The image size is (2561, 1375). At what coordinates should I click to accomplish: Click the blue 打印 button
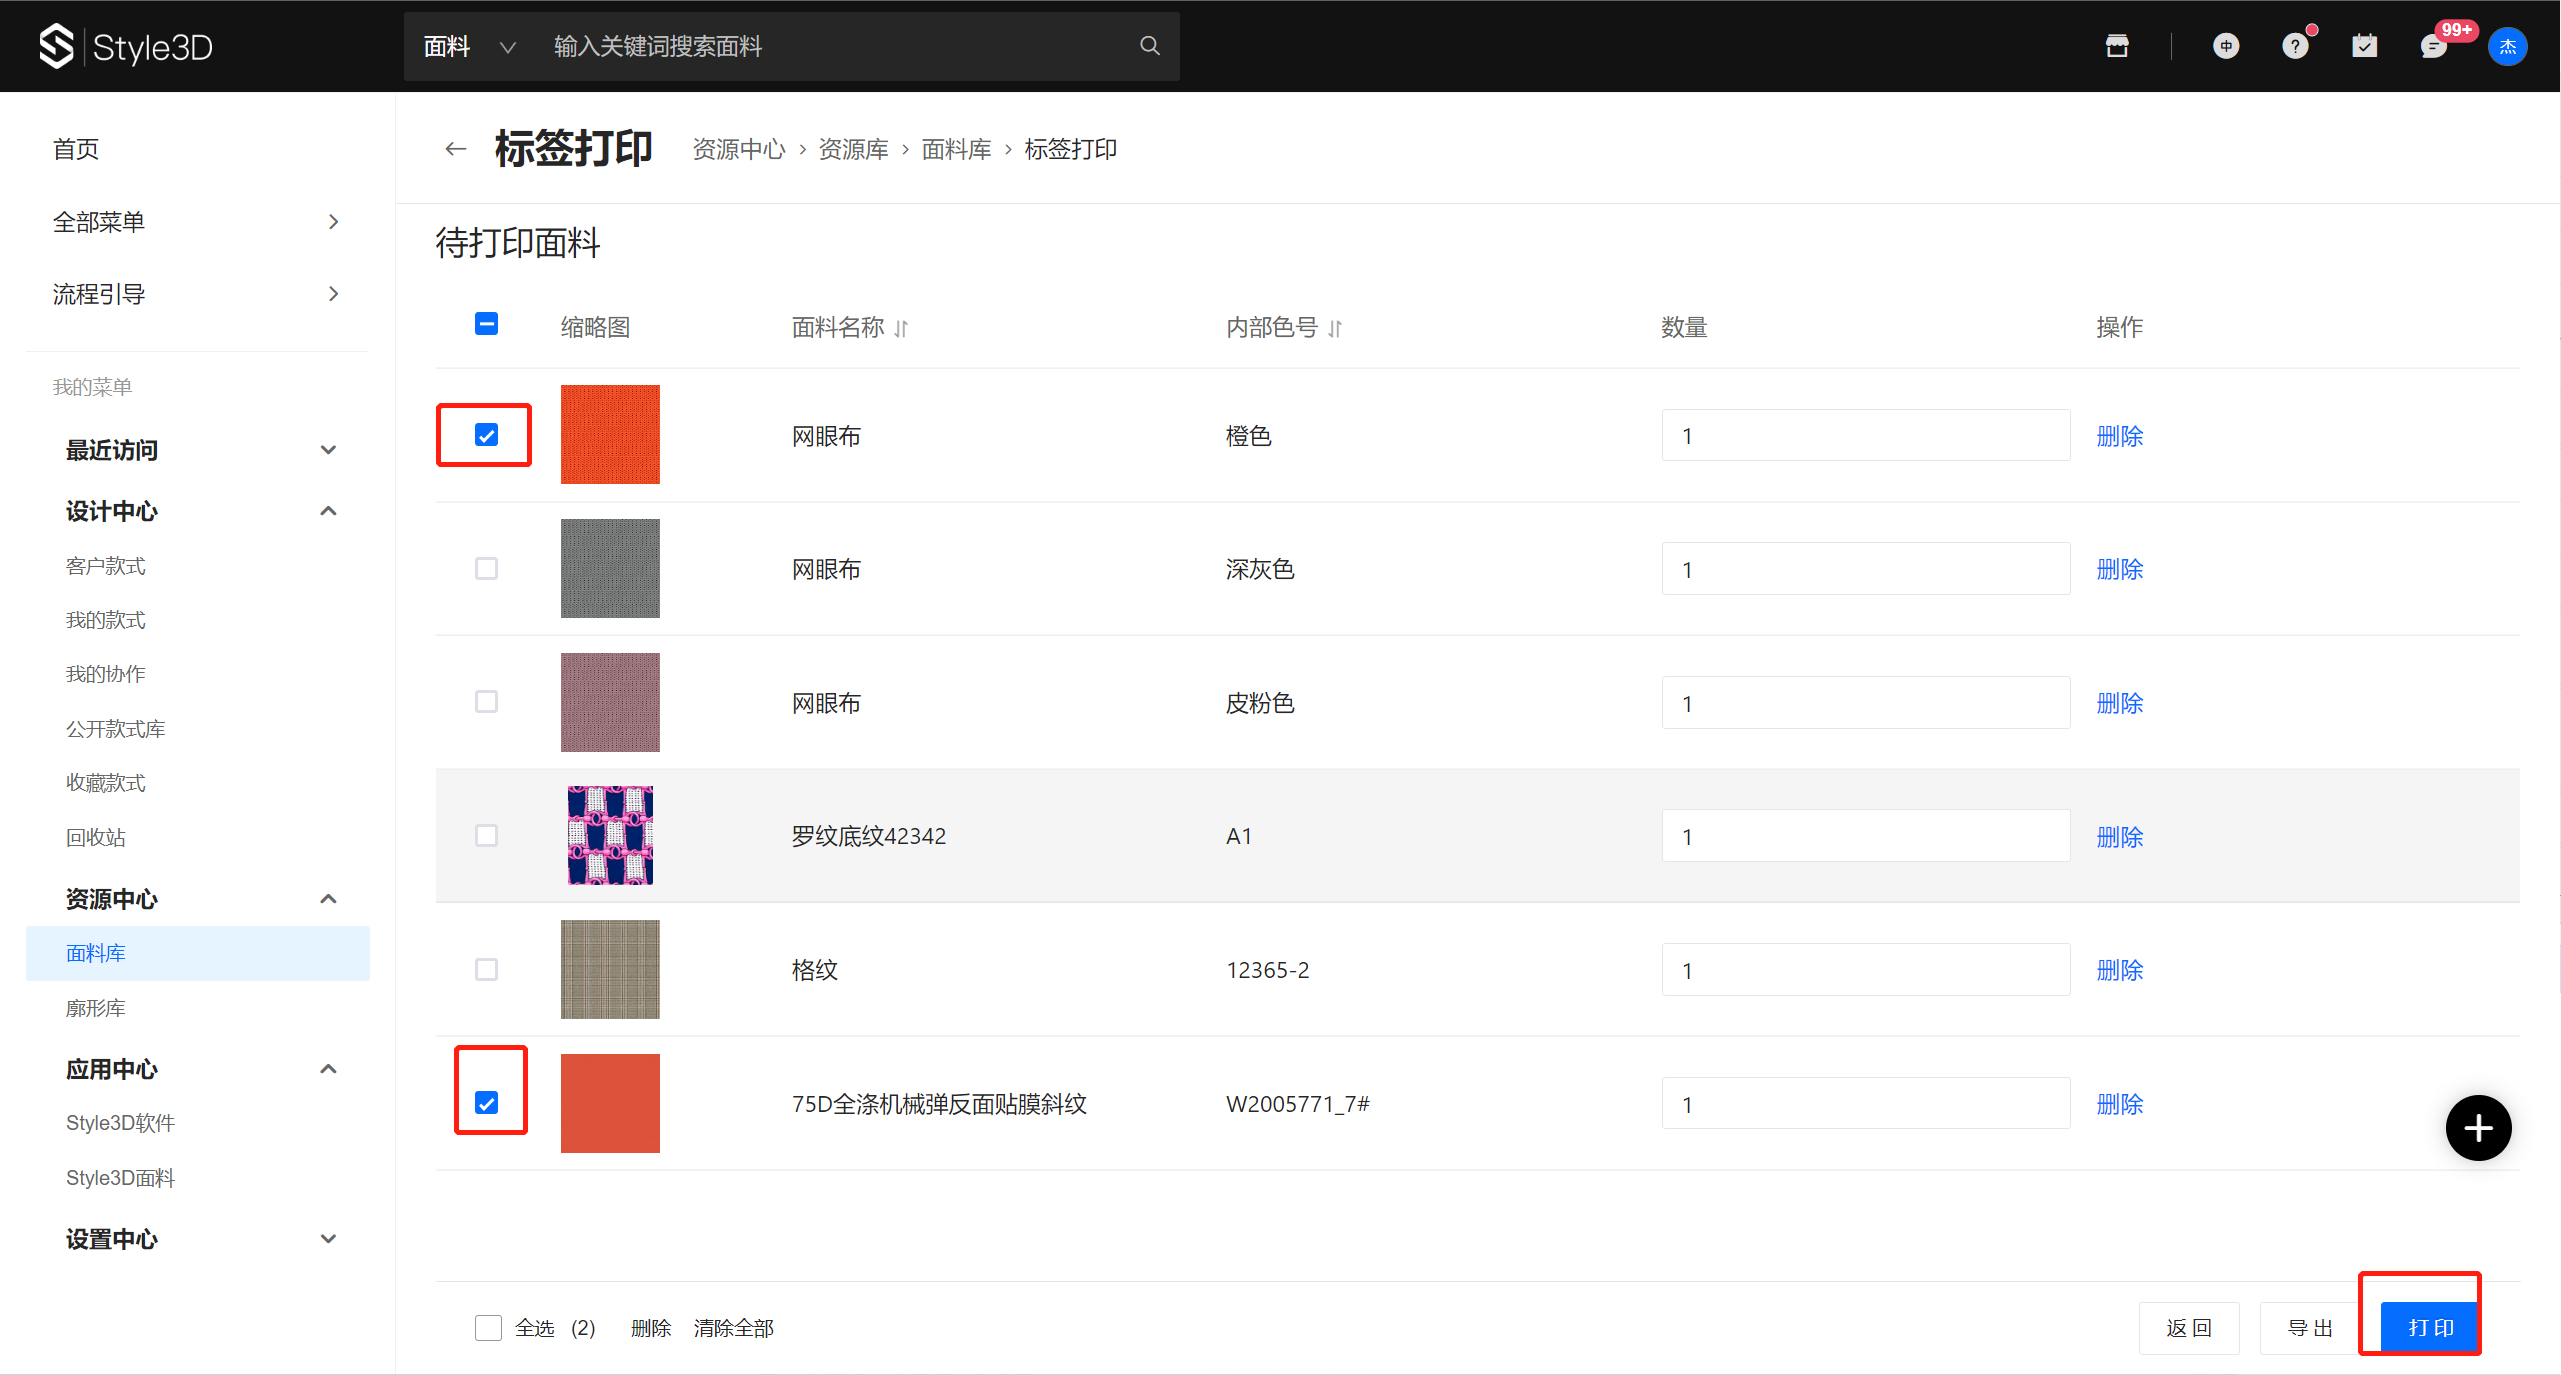point(2430,1328)
